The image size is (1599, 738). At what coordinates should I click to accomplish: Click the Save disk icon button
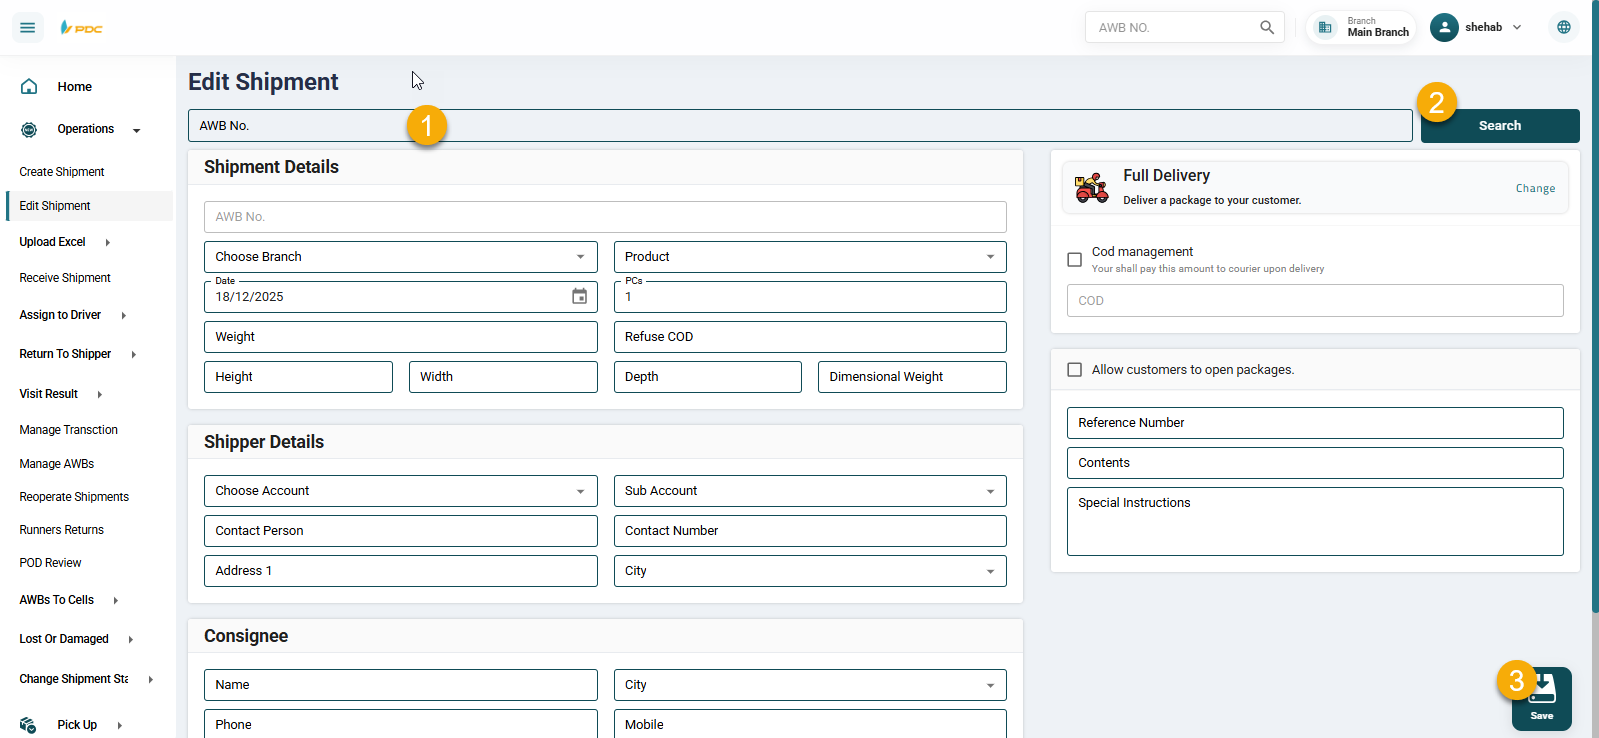(x=1542, y=699)
